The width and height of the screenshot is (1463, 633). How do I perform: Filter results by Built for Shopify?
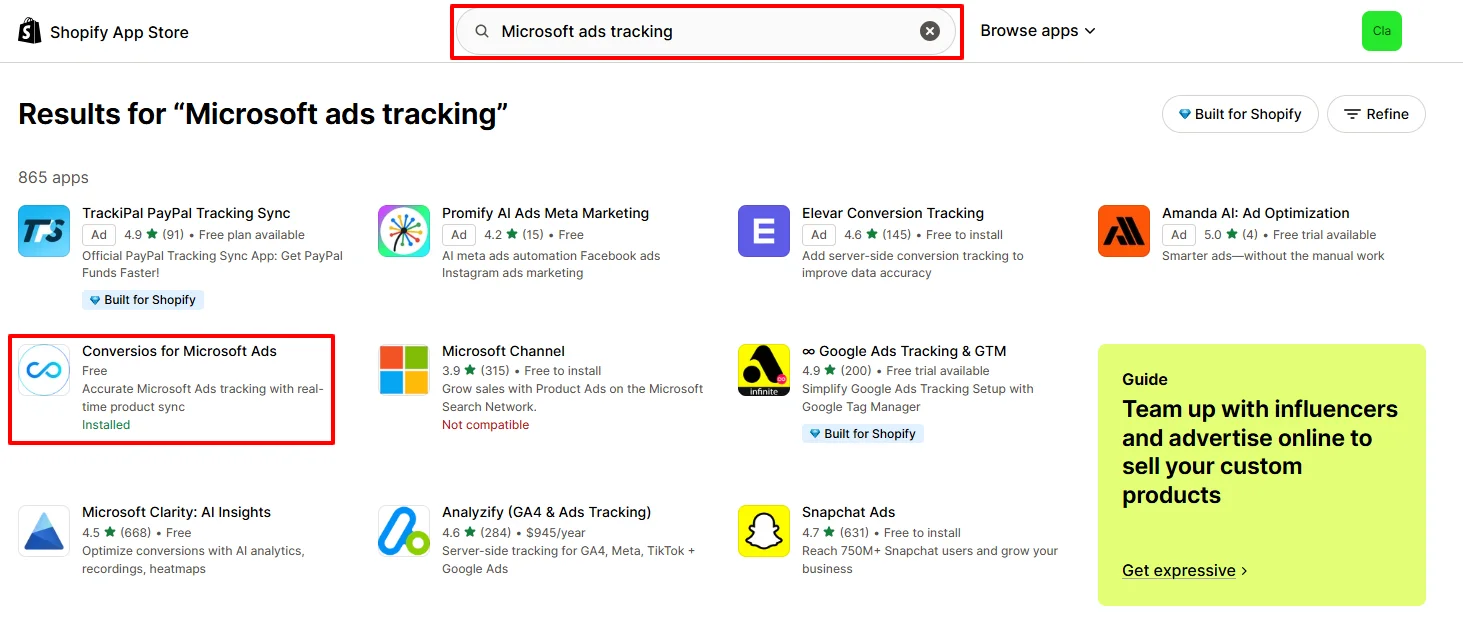1240,113
